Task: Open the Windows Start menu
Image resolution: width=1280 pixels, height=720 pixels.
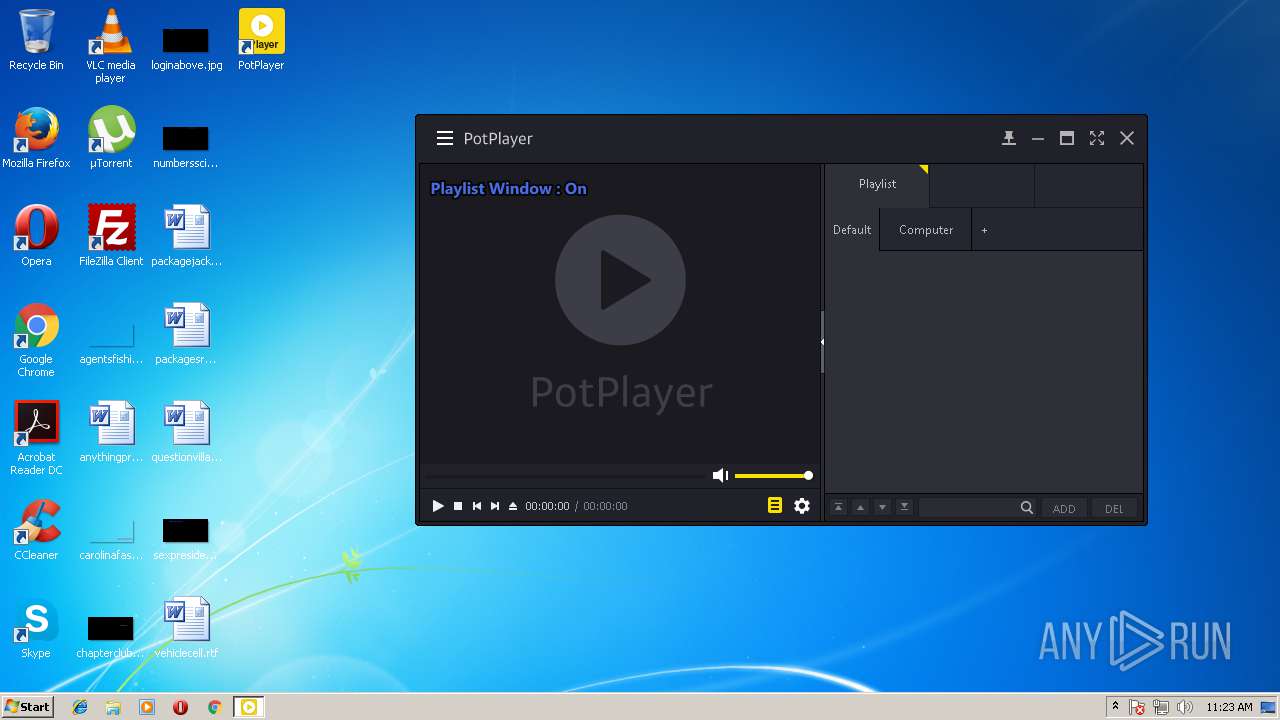Action: click(28, 707)
